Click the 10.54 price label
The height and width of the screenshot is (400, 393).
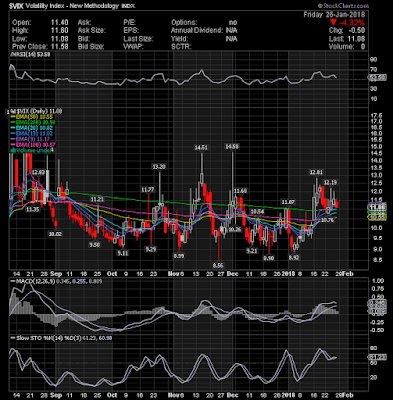257,211
